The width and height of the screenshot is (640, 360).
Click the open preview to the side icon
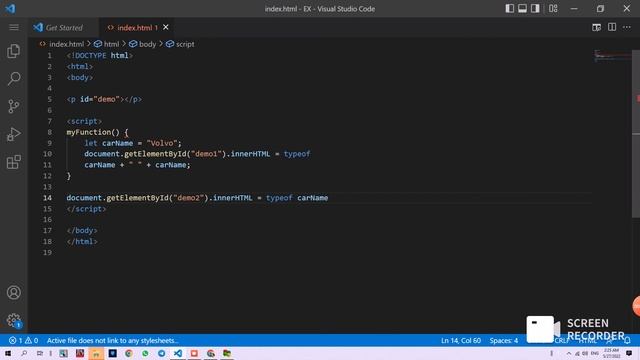(x=596, y=27)
